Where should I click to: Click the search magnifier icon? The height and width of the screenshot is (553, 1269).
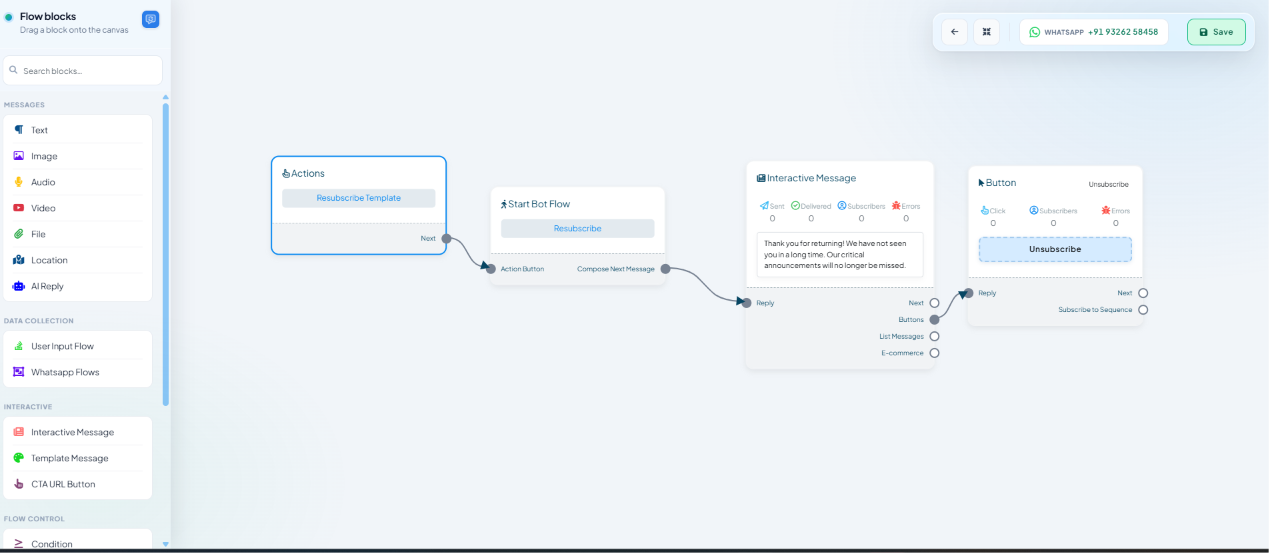click(14, 70)
